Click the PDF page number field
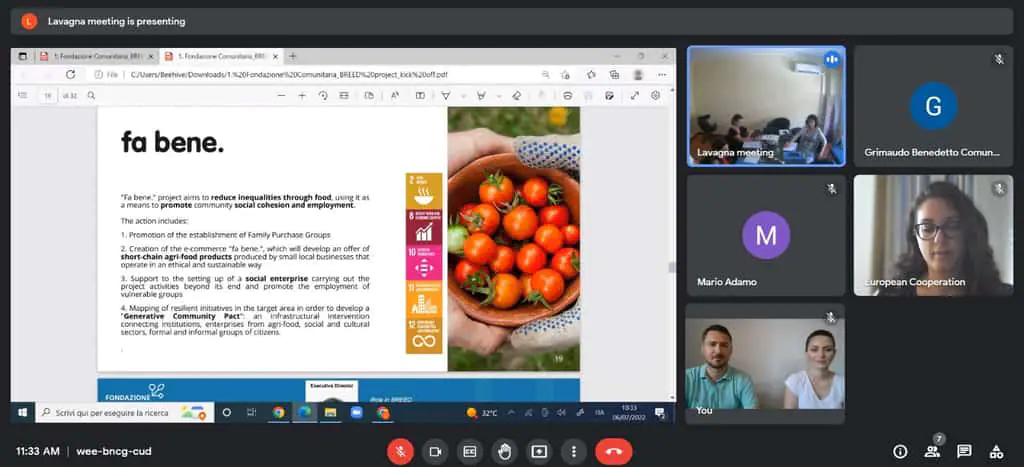 47,95
